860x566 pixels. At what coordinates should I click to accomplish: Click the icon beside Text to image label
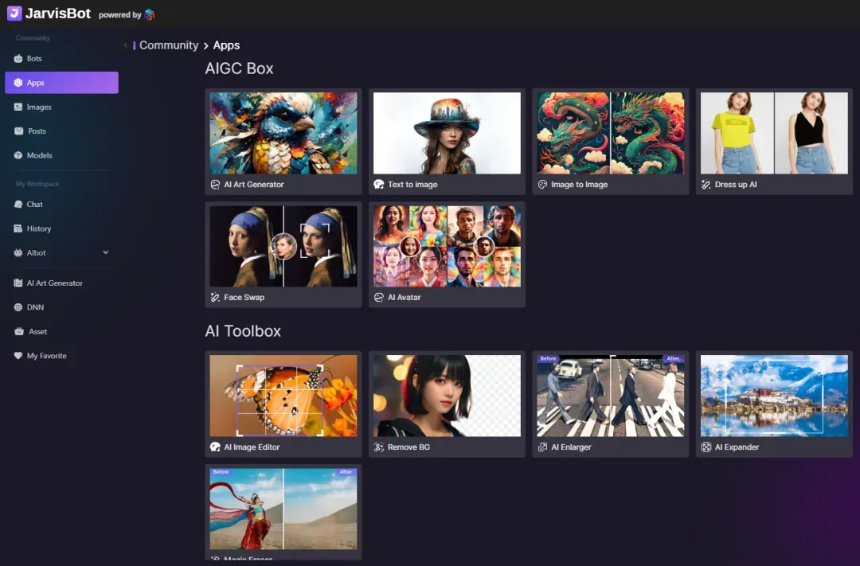[378, 184]
